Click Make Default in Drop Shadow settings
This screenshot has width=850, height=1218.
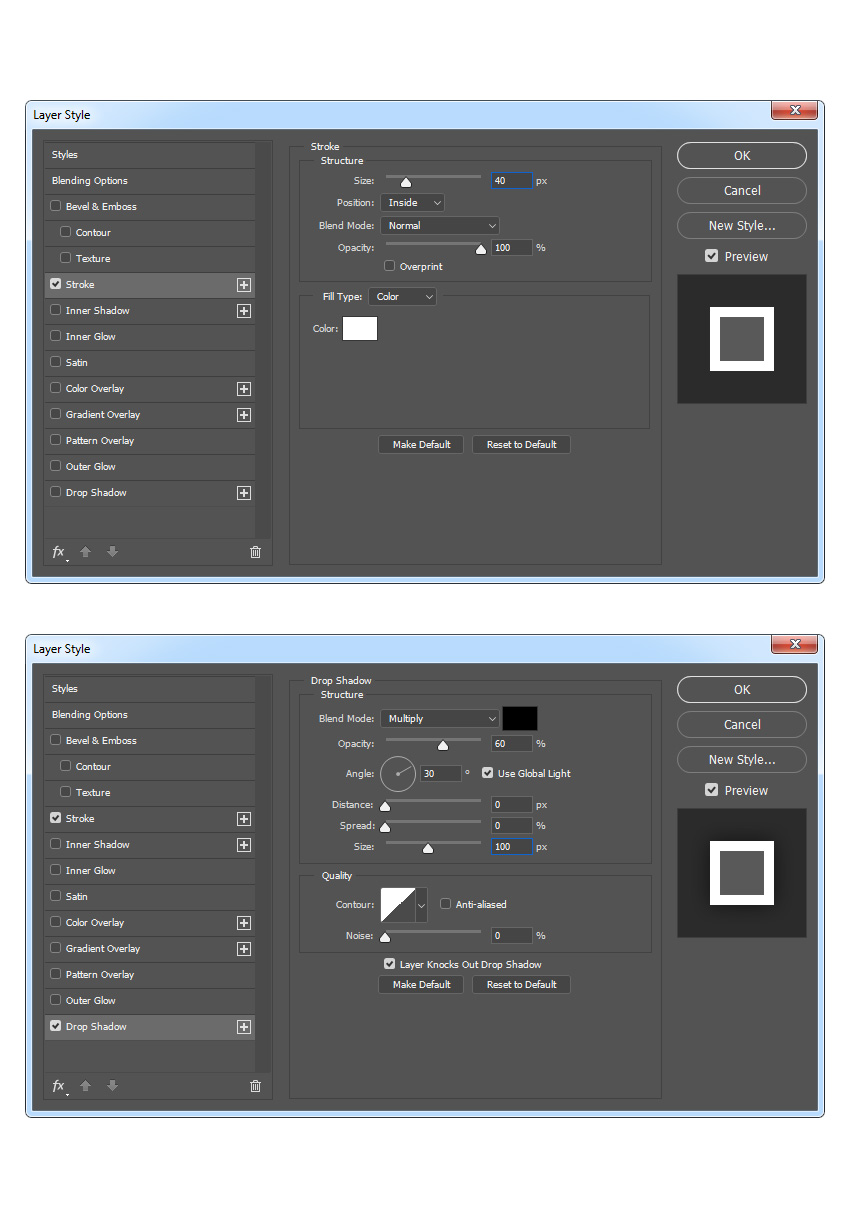(x=421, y=984)
